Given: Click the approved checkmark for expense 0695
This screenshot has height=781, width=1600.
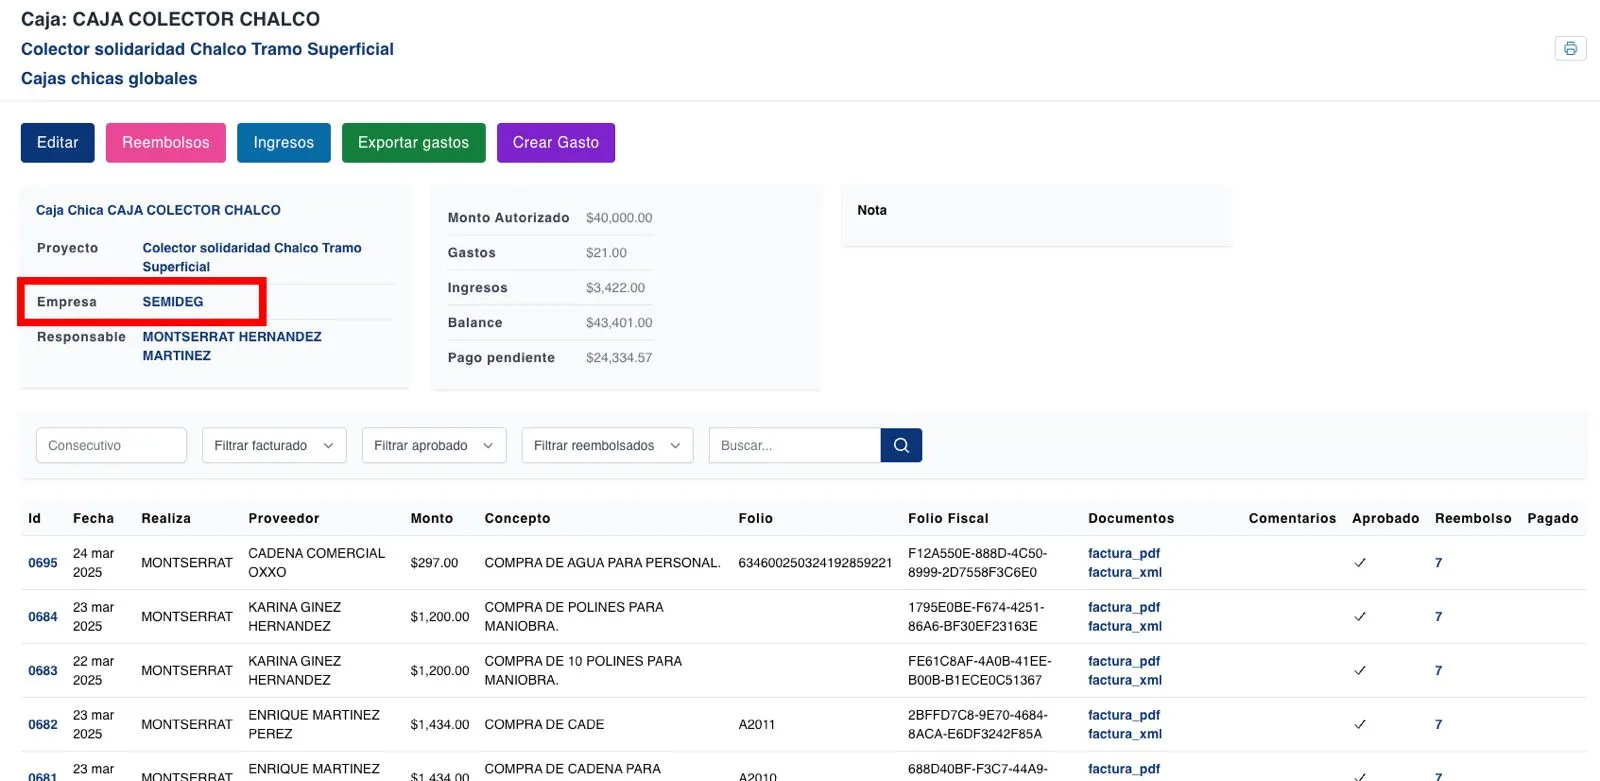Looking at the screenshot, I should [1360, 563].
